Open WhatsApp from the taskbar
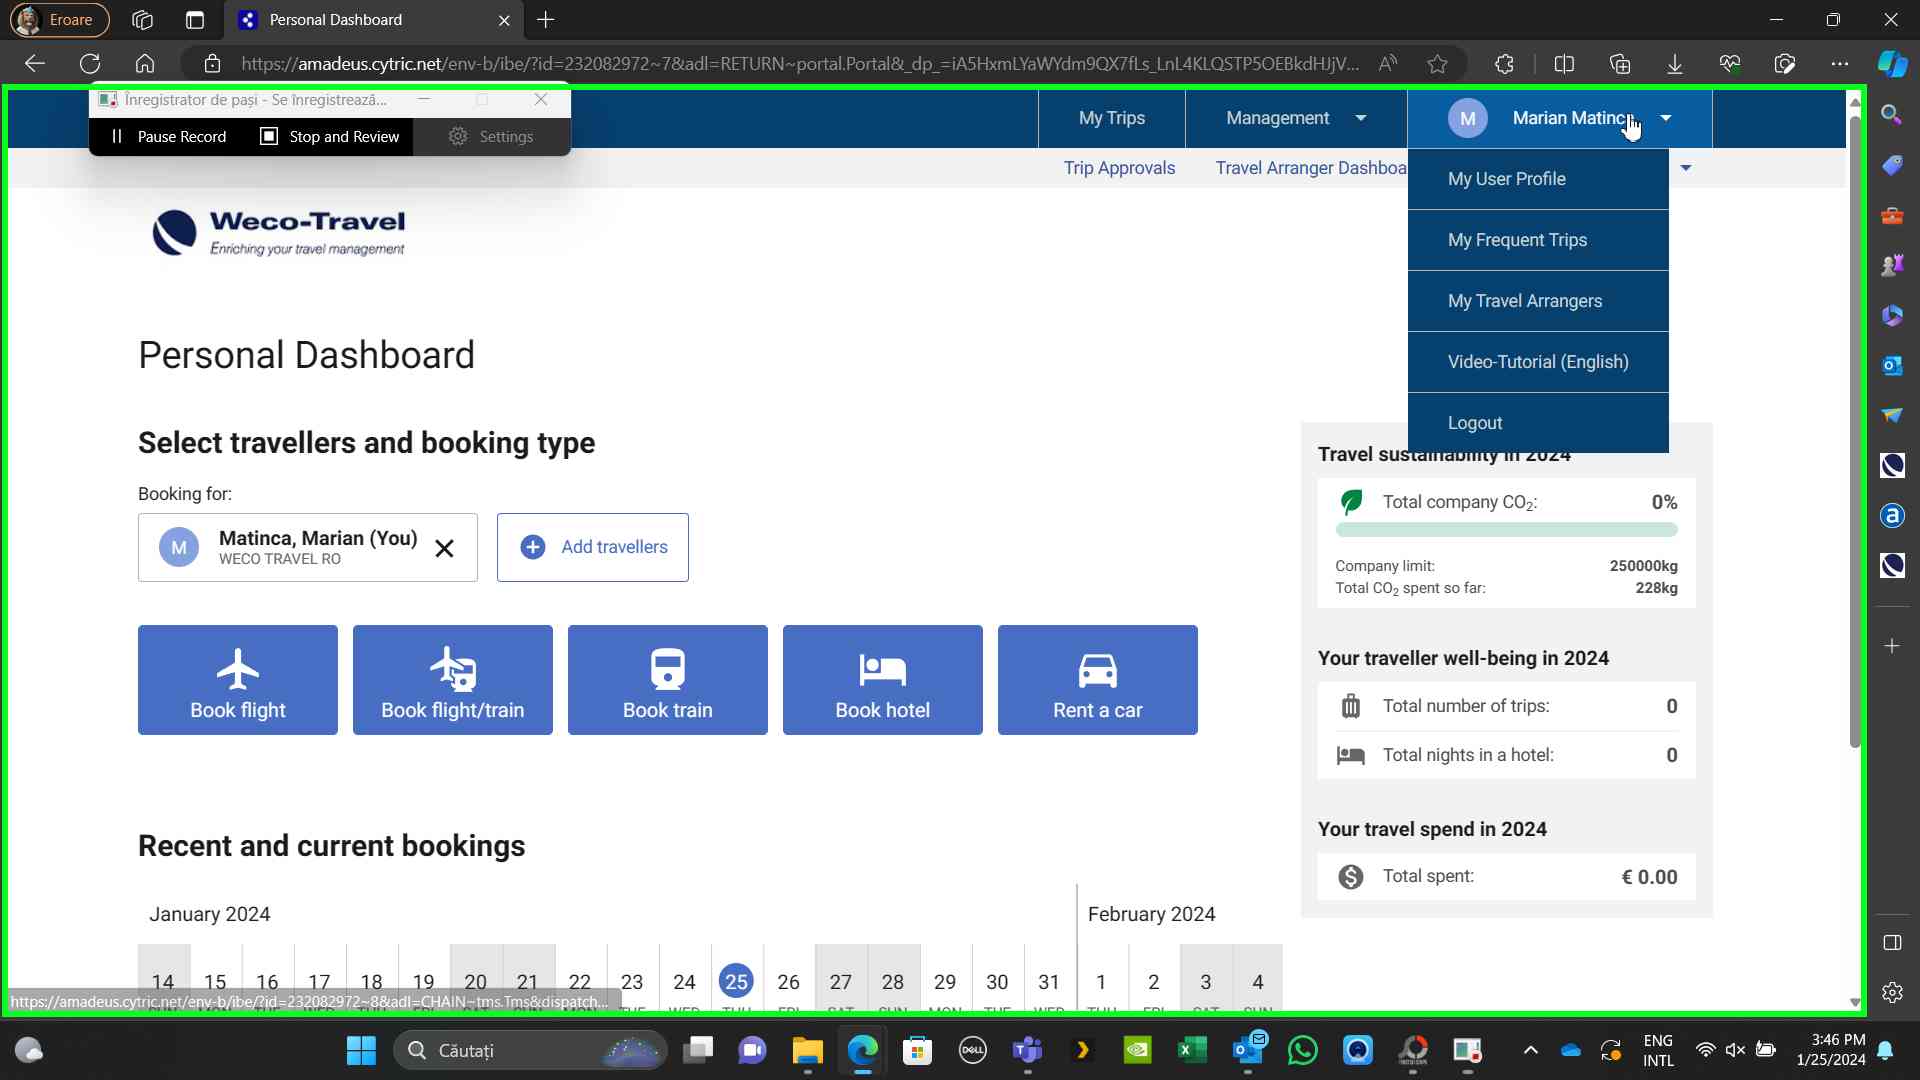This screenshot has width=1920, height=1080. [x=1303, y=1051]
